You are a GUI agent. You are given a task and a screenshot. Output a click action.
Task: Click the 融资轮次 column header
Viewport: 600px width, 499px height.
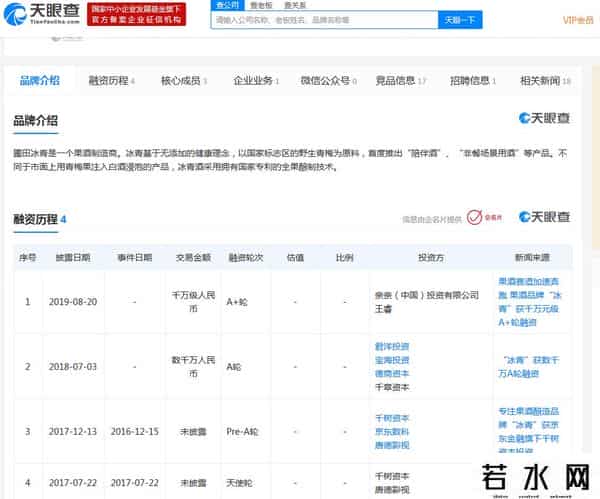246,258
